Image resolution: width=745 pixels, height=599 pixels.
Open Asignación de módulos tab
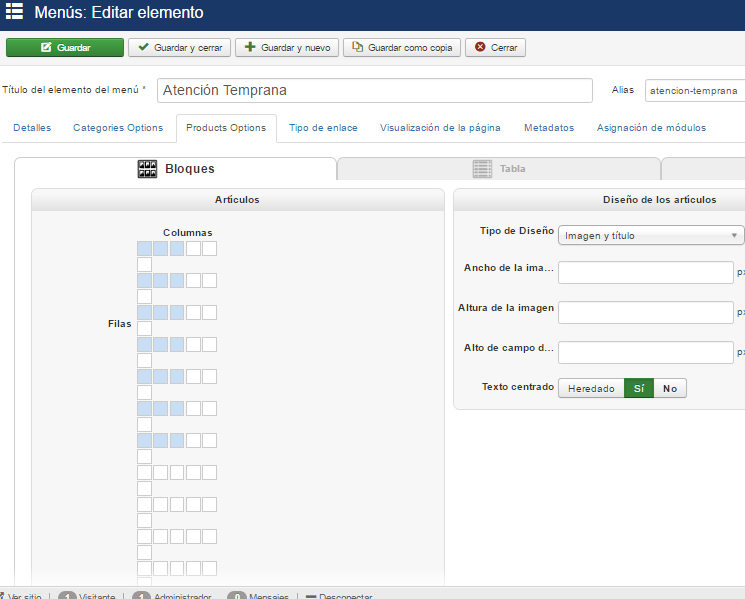tap(651, 128)
